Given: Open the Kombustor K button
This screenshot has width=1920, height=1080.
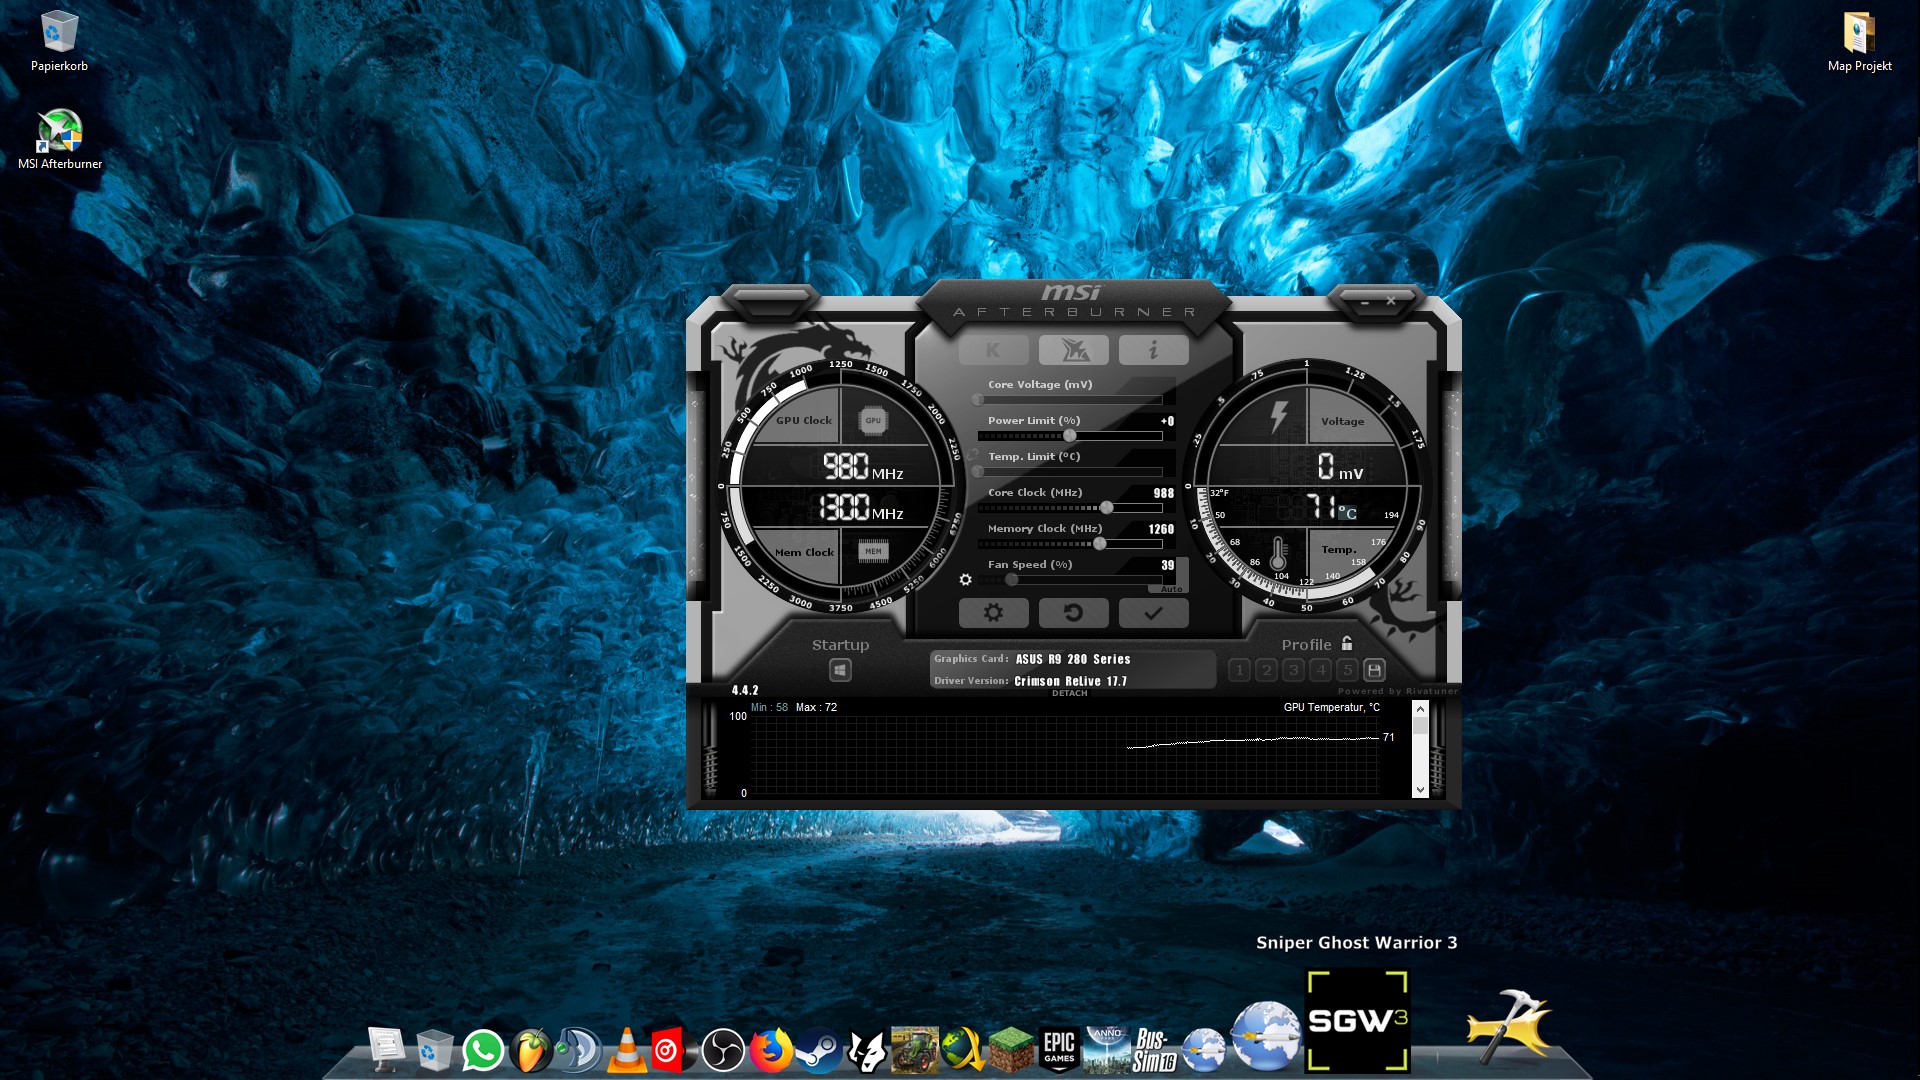Looking at the screenshot, I should click(993, 350).
